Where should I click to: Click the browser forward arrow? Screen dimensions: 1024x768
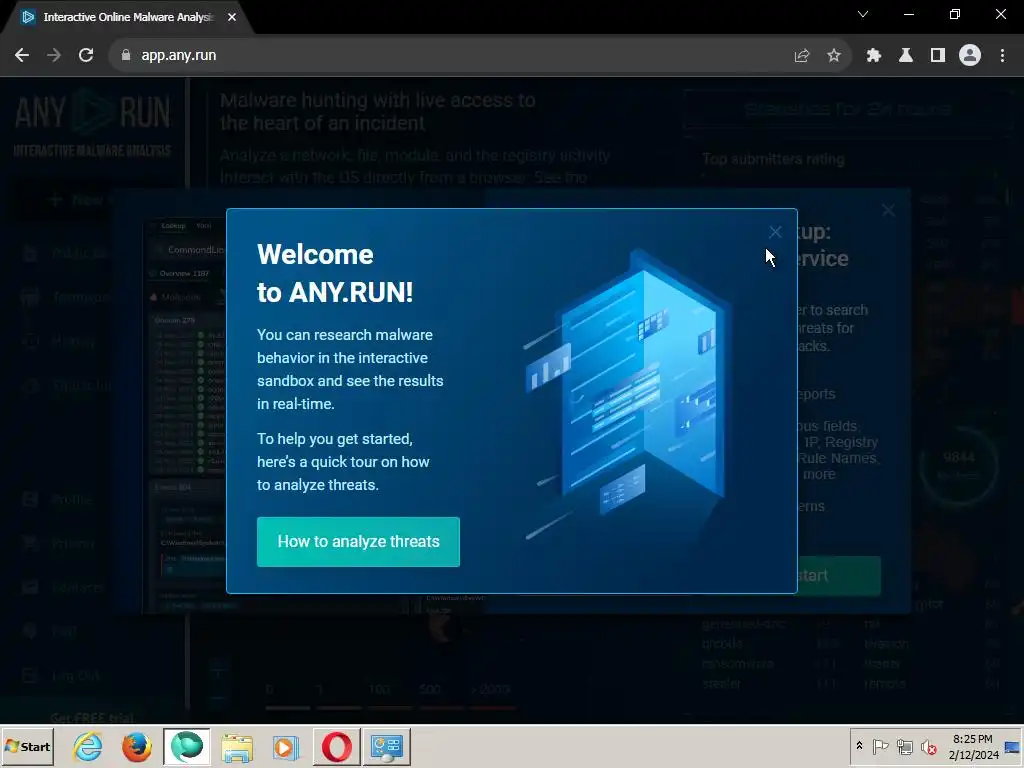point(54,56)
